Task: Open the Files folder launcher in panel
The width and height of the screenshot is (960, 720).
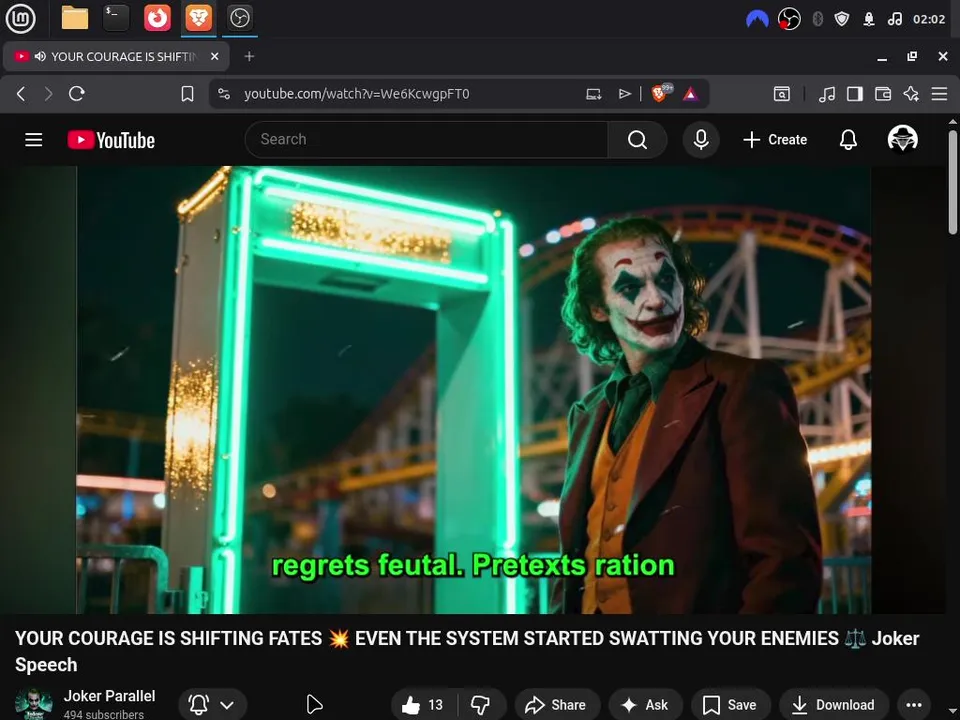Action: (x=75, y=18)
